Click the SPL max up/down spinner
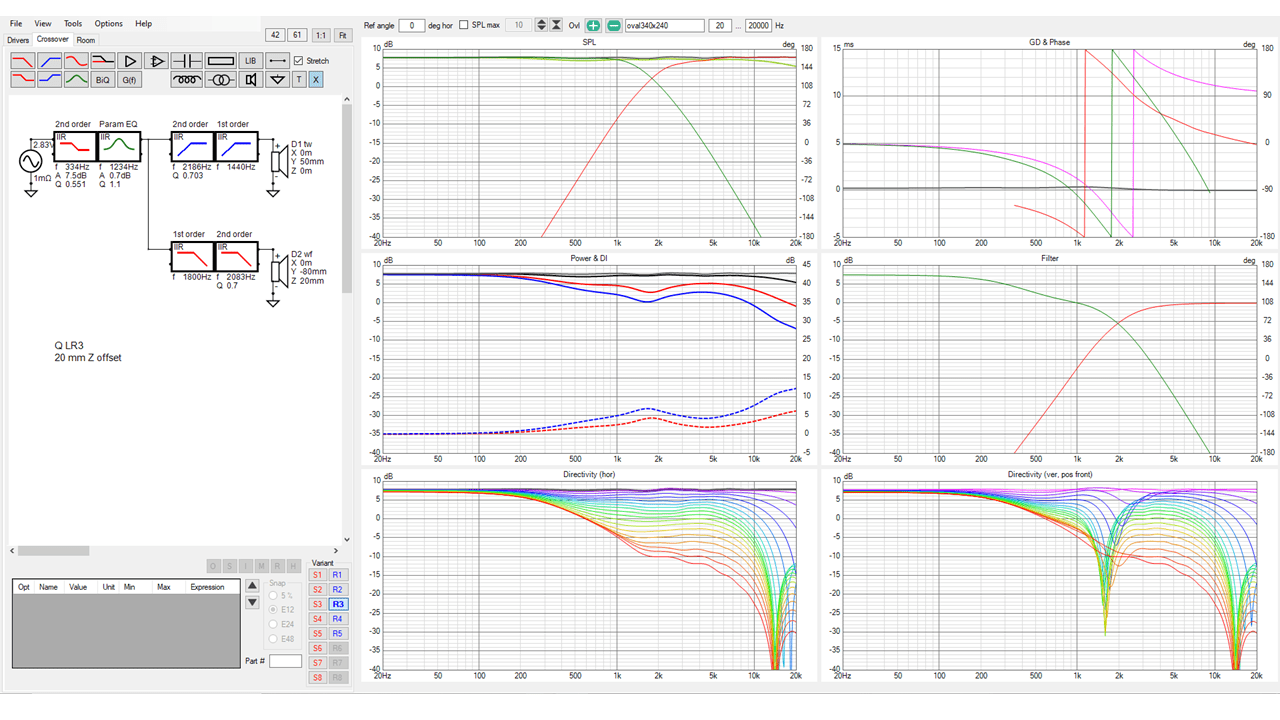This screenshot has width=1280, height=720. tap(541, 25)
